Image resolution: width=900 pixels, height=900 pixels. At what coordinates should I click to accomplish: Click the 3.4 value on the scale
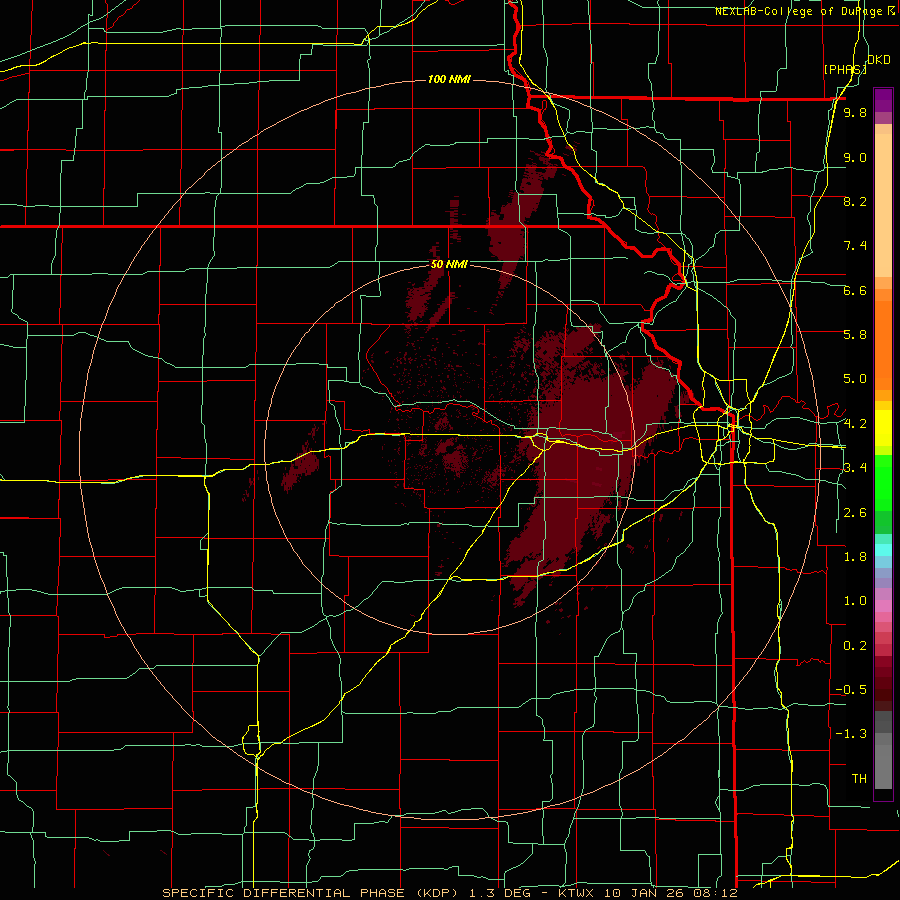855,468
